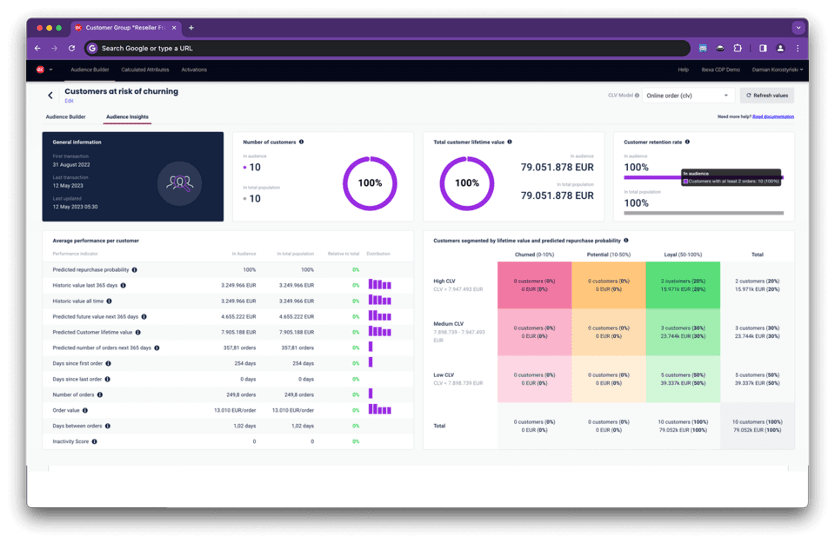The image size is (836, 544).
Task: Click the browser address bar
Action: 390,48
